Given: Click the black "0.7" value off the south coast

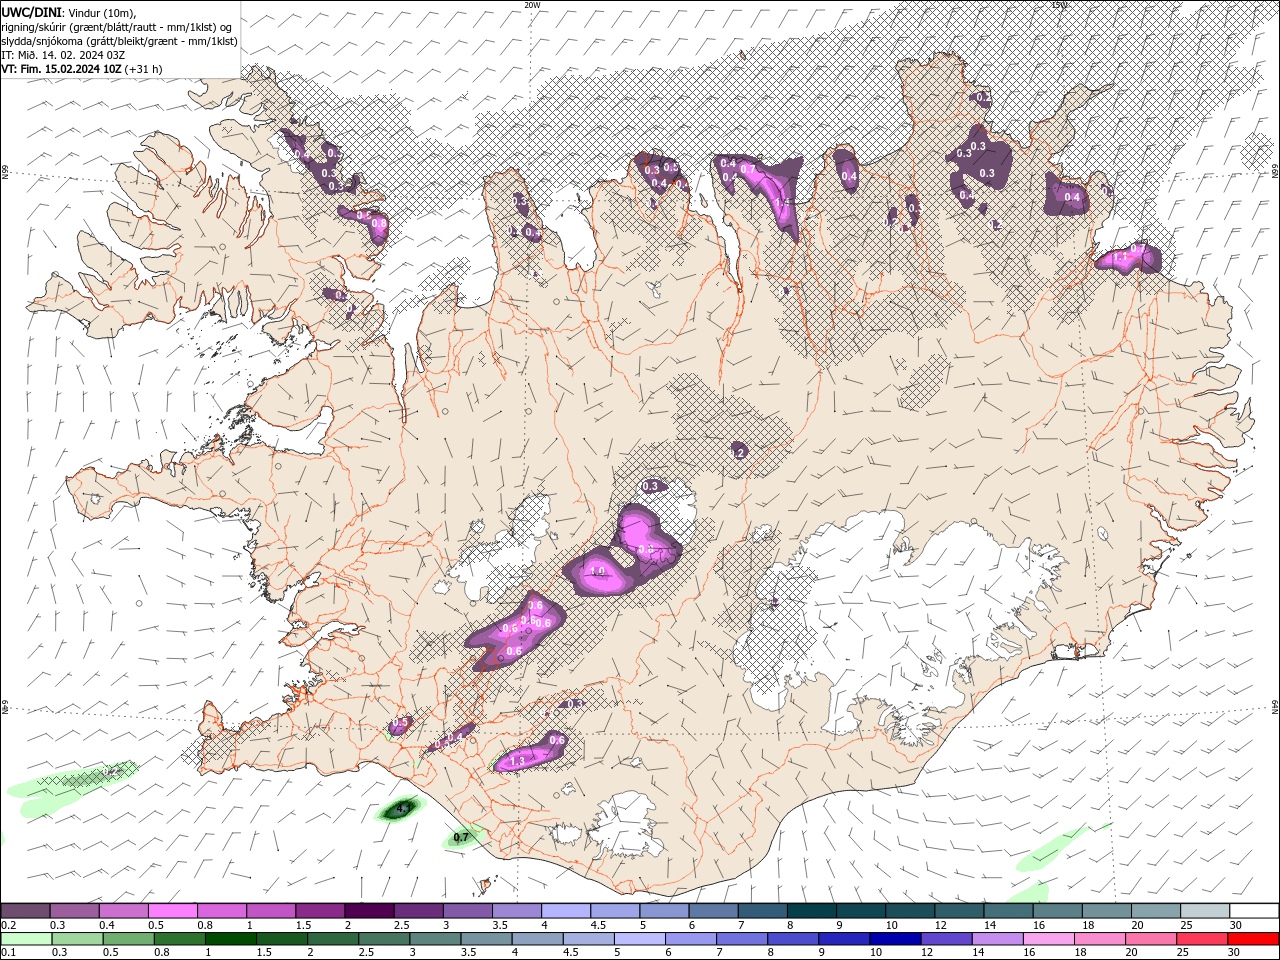Looking at the screenshot, I should (x=461, y=837).
